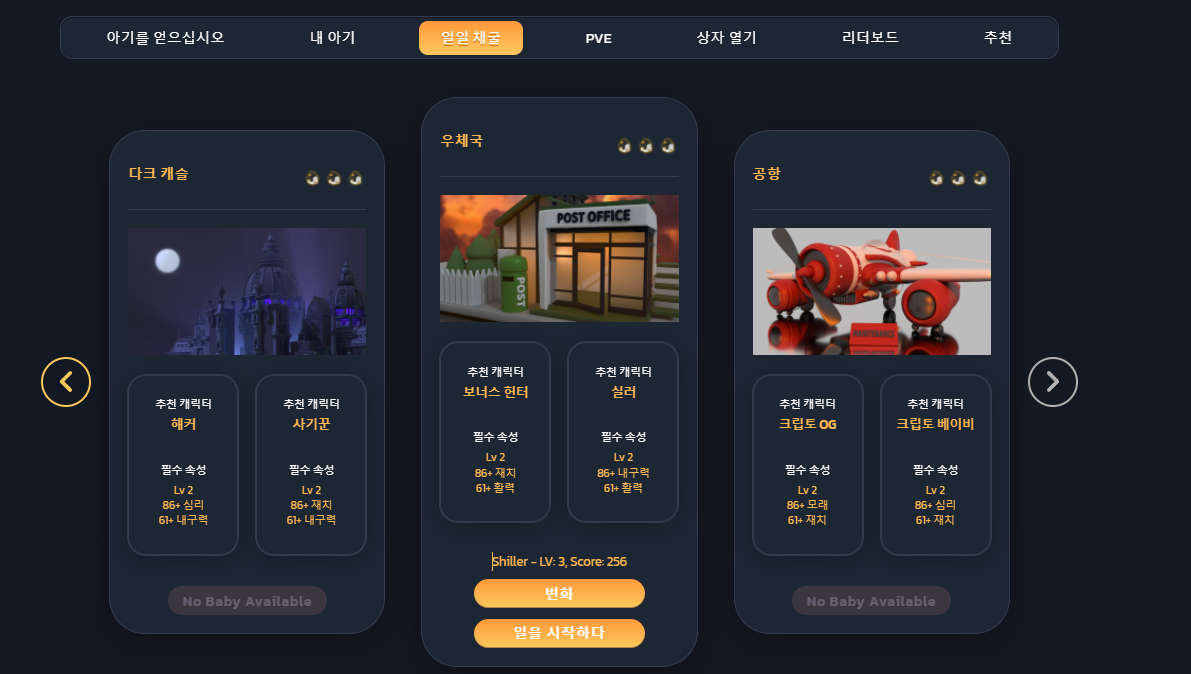Click the 변화 button
The width and height of the screenshot is (1191, 674).
(559, 593)
